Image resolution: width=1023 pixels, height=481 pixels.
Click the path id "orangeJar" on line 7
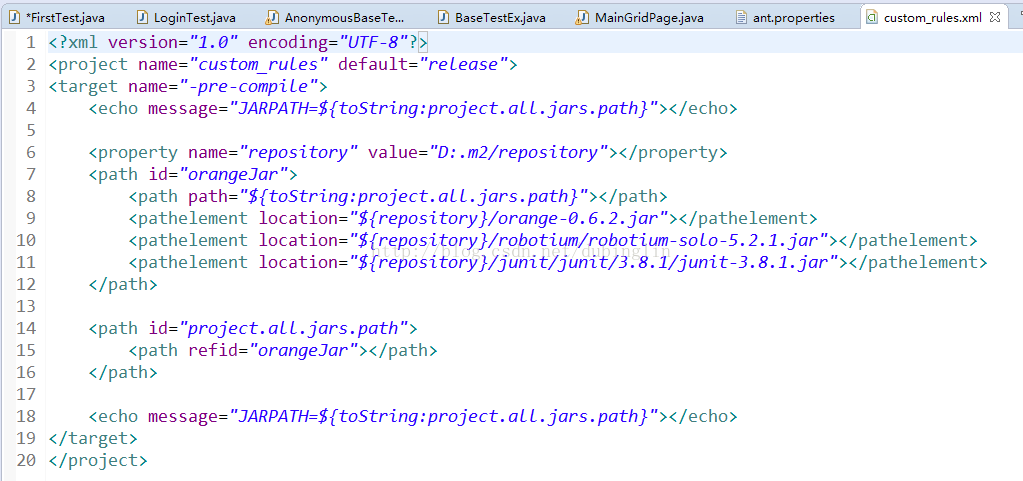(237, 174)
